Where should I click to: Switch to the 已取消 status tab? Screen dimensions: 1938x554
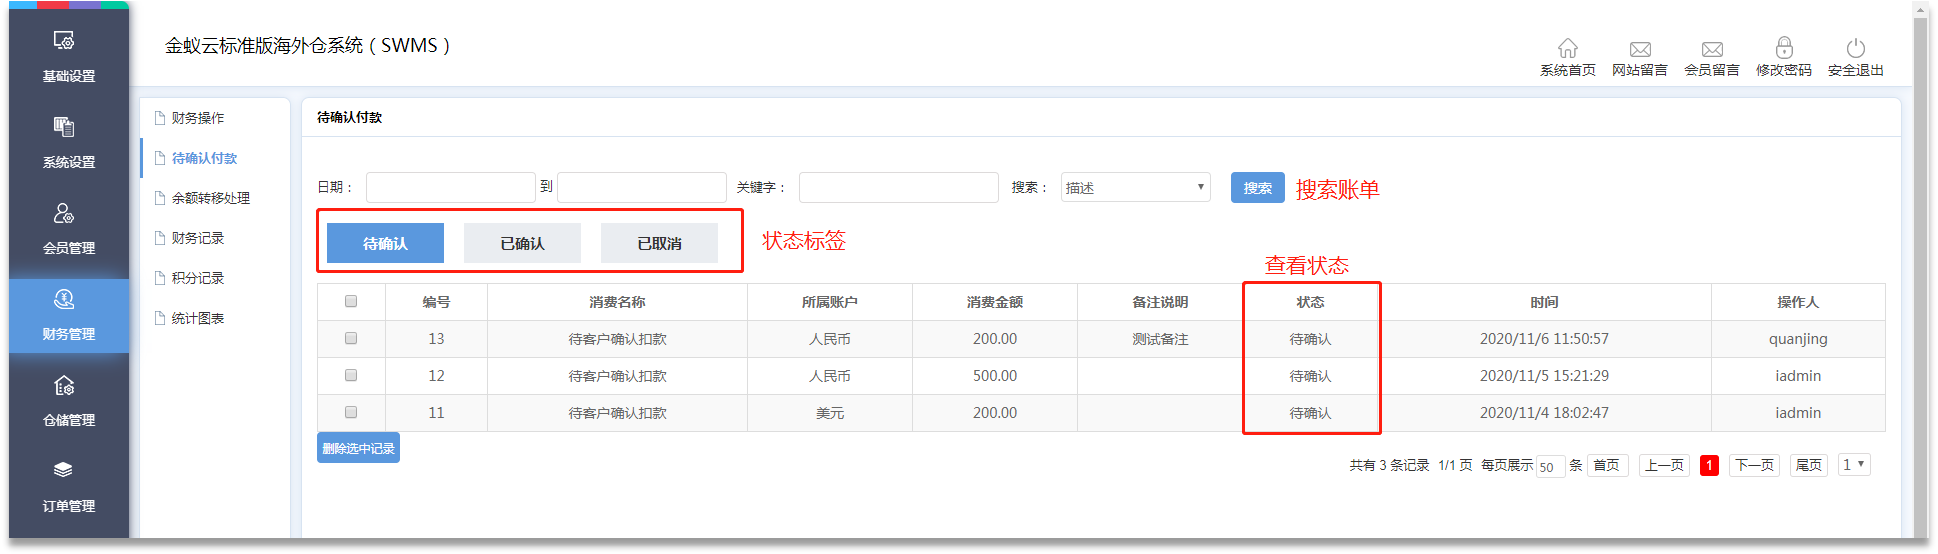click(659, 244)
